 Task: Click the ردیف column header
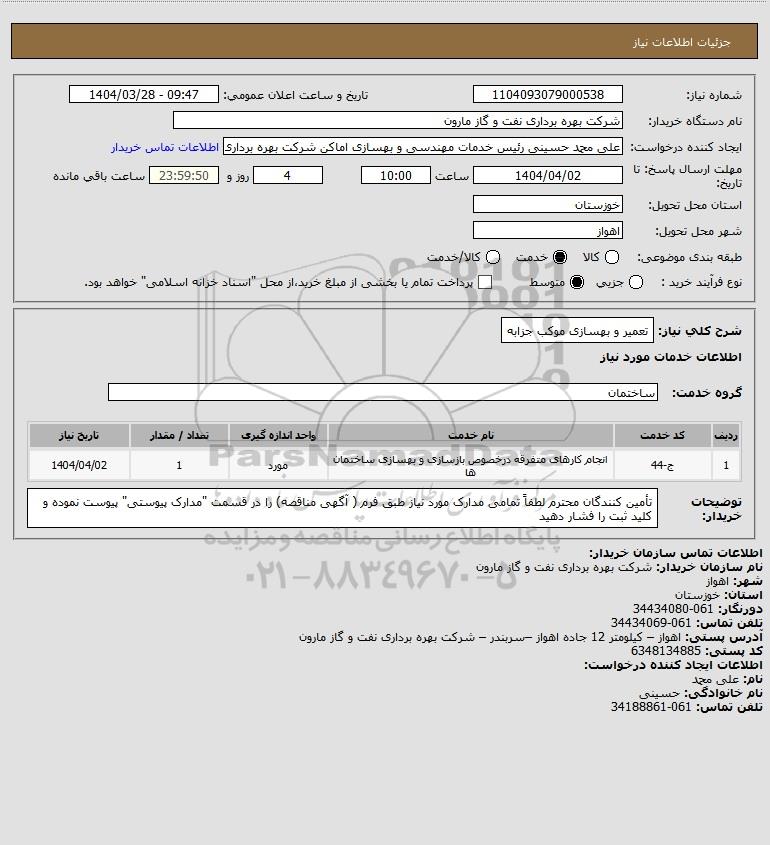(x=726, y=435)
